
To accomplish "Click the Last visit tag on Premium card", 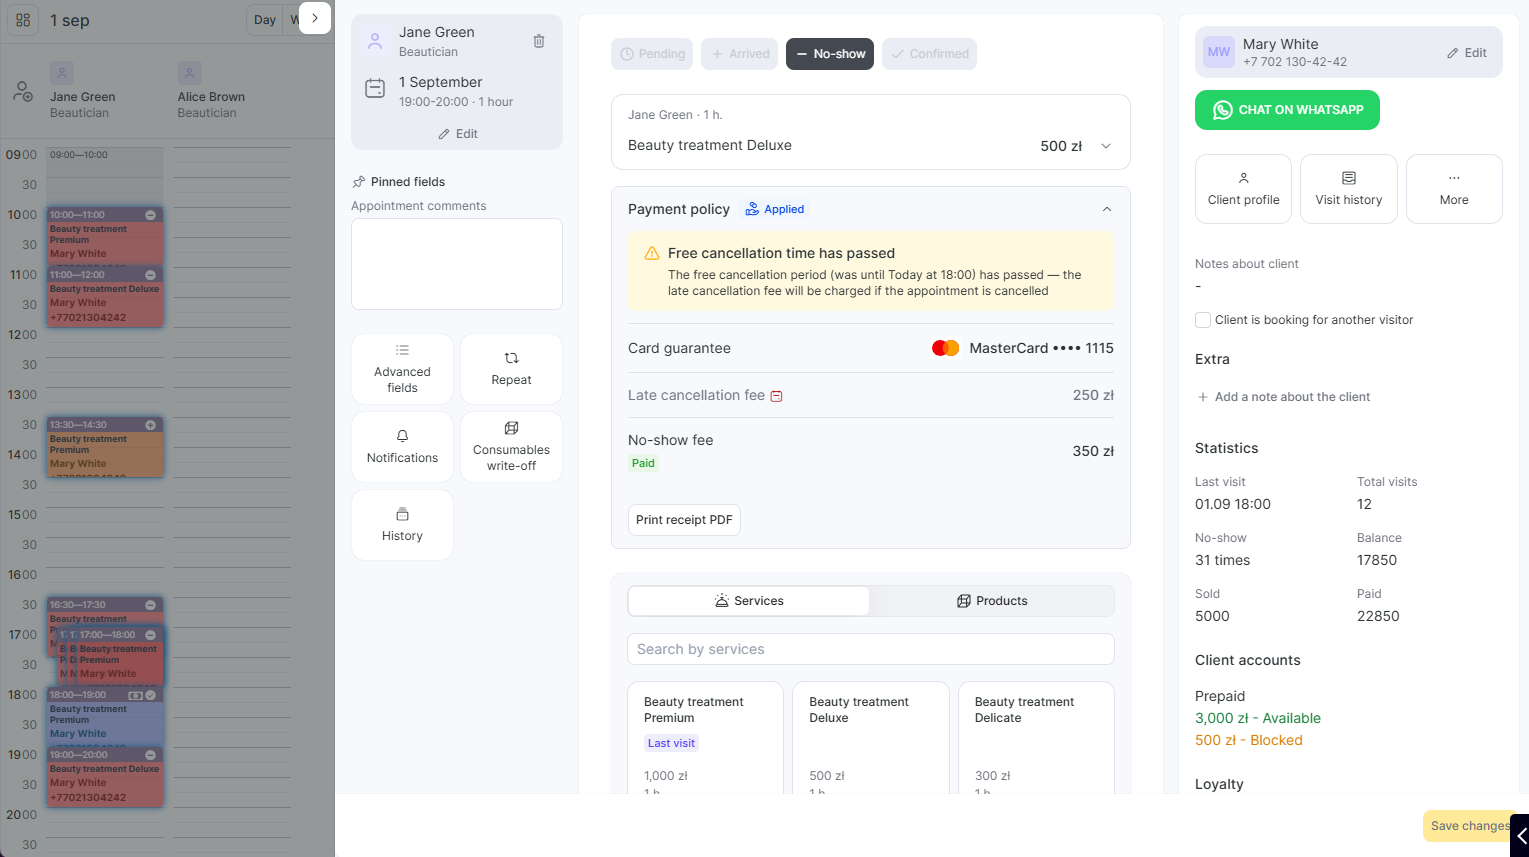I will pyautogui.click(x=671, y=743).
